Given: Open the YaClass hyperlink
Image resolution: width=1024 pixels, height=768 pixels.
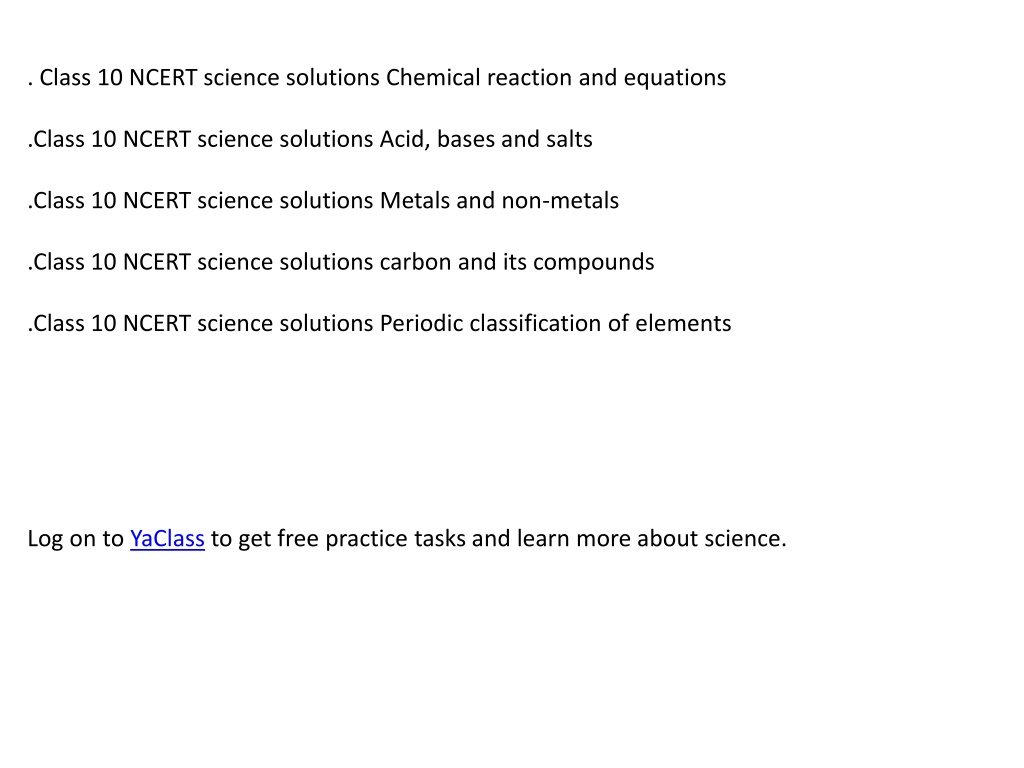Looking at the screenshot, I should (x=167, y=539).
